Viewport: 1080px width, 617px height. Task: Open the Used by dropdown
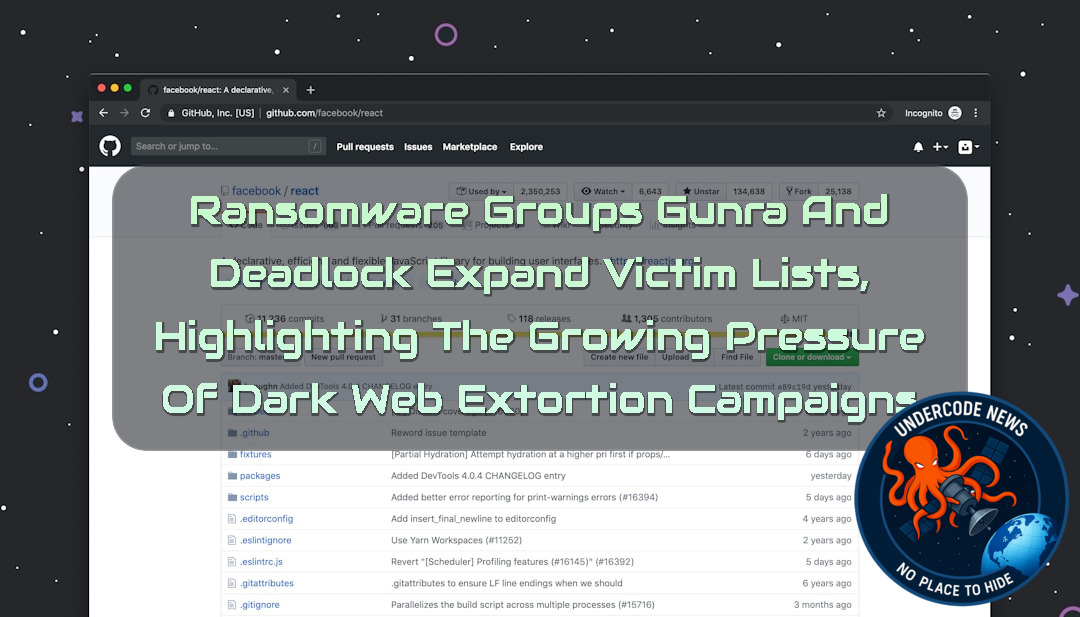(481, 191)
